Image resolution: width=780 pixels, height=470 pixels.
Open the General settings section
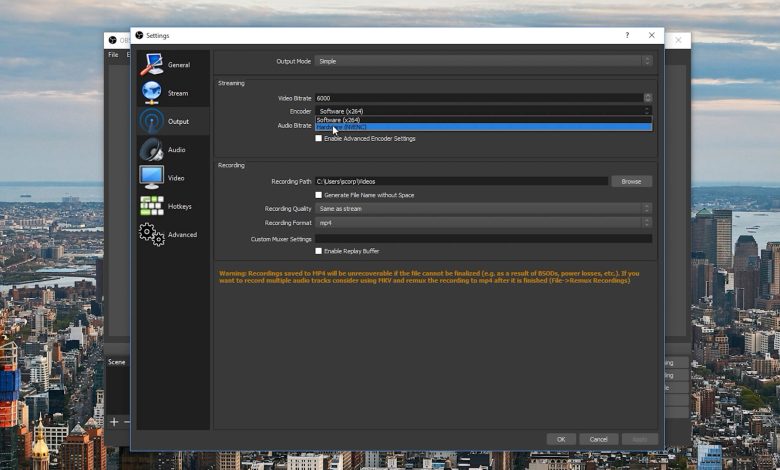tap(152, 64)
